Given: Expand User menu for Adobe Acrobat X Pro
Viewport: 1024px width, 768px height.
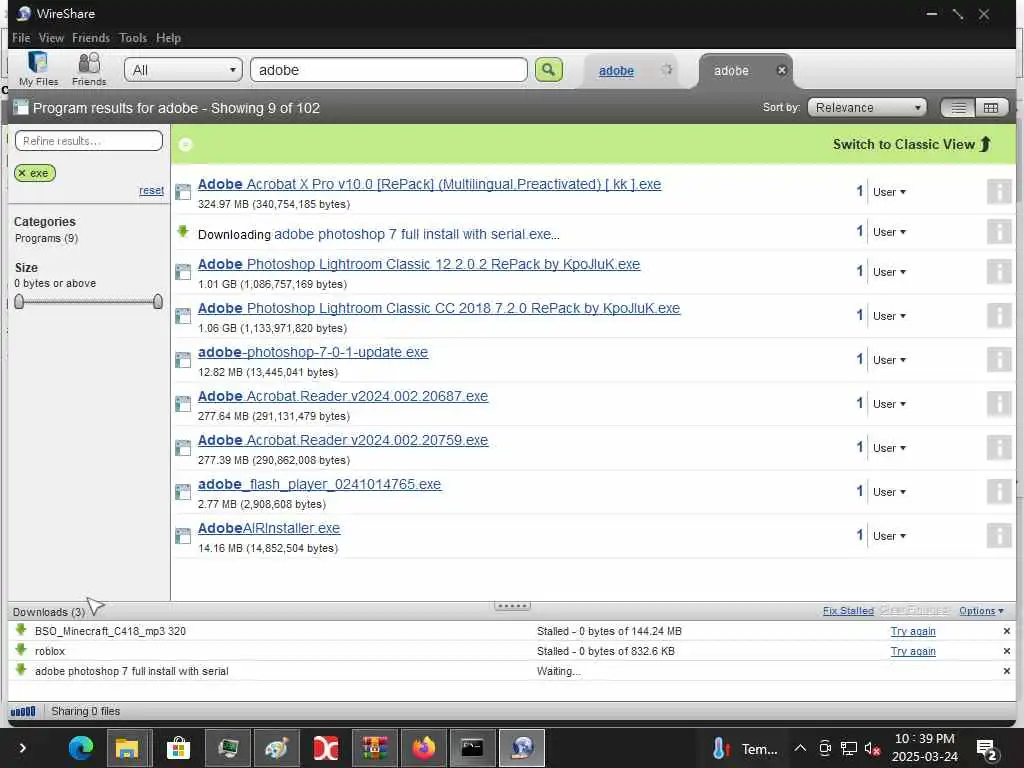Looking at the screenshot, I should point(889,192).
